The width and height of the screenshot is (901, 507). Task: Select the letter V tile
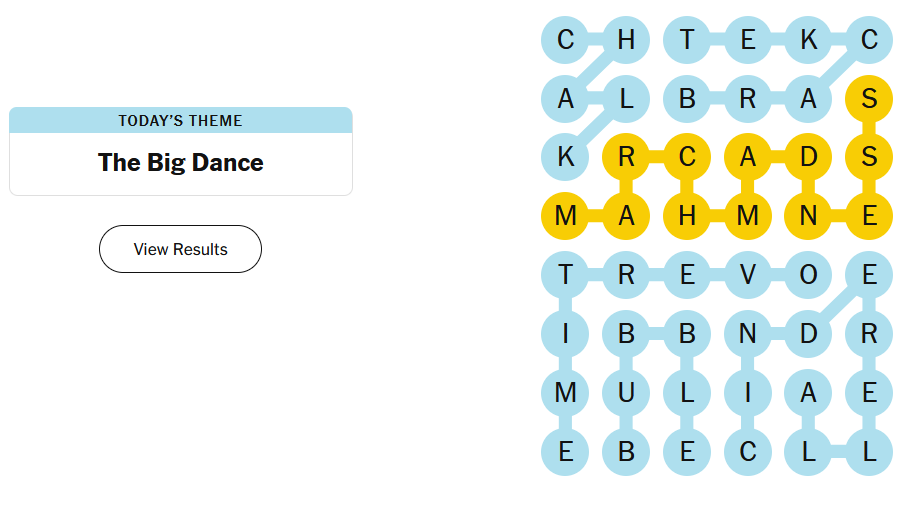(748, 275)
